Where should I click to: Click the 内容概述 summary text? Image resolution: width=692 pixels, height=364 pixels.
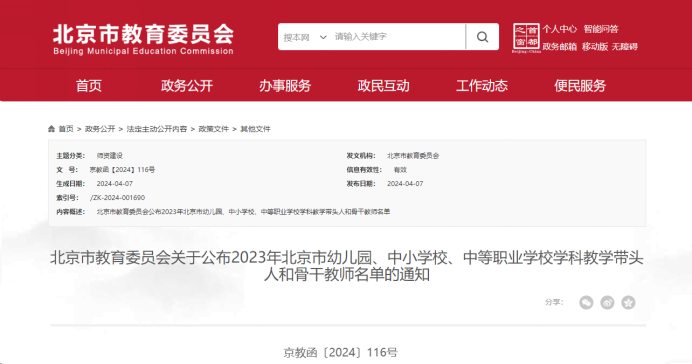pos(243,212)
